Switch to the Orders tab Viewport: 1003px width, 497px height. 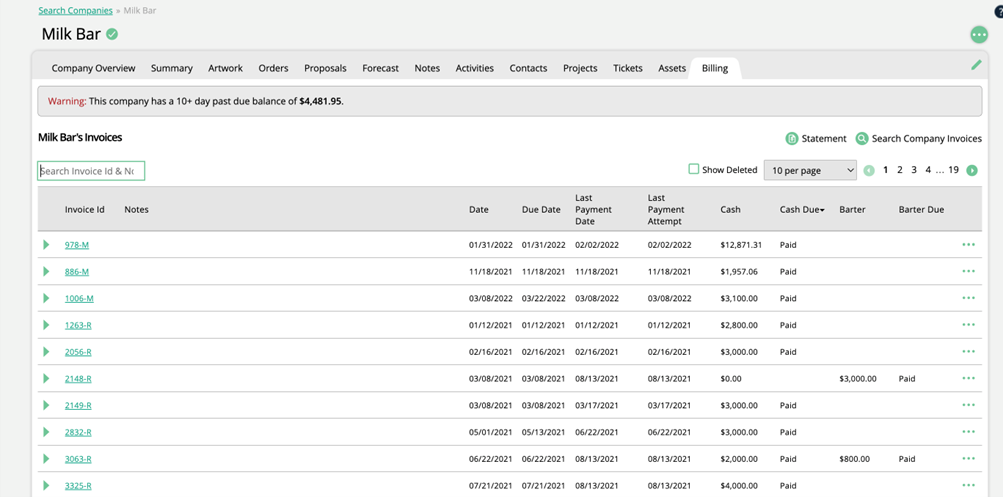coord(273,68)
